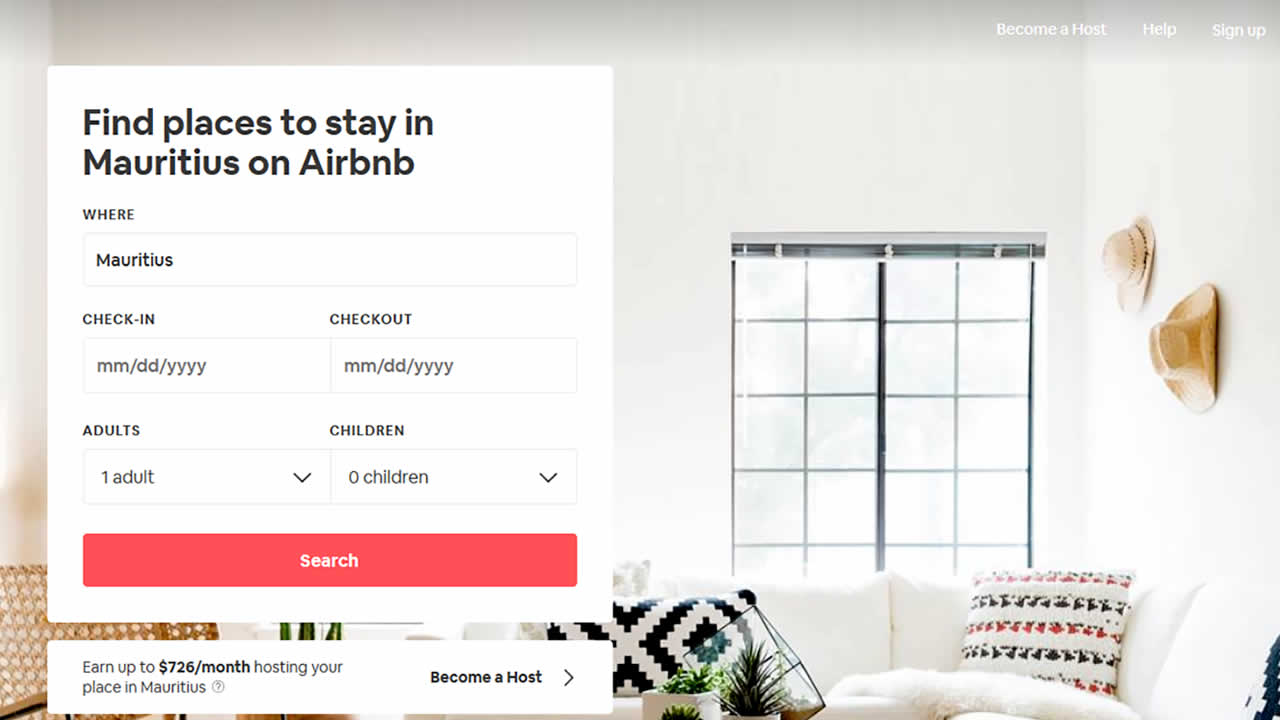Click the WHERE field label
This screenshot has height=720, width=1280.
pyautogui.click(x=108, y=214)
